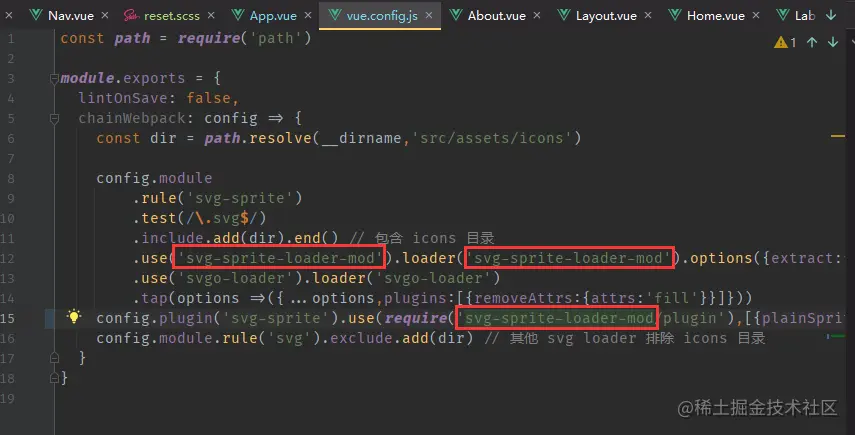Select the vue.config.js tab

pyautogui.click(x=382, y=16)
